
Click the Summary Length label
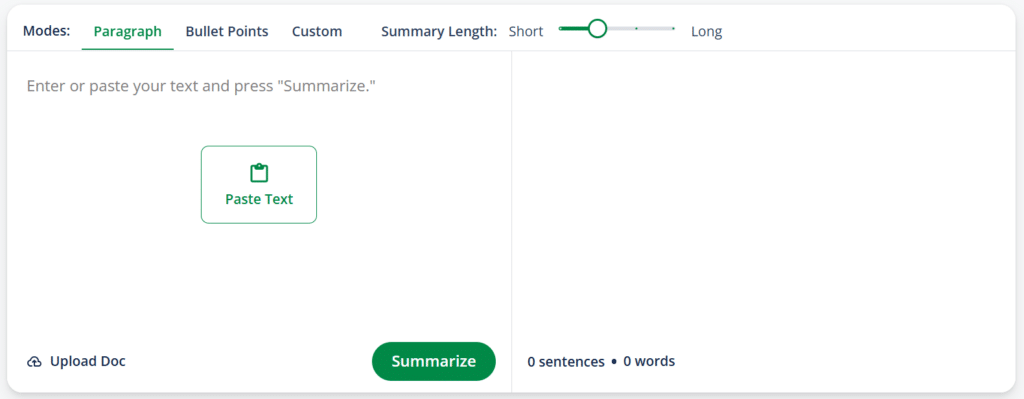pyautogui.click(x=439, y=31)
